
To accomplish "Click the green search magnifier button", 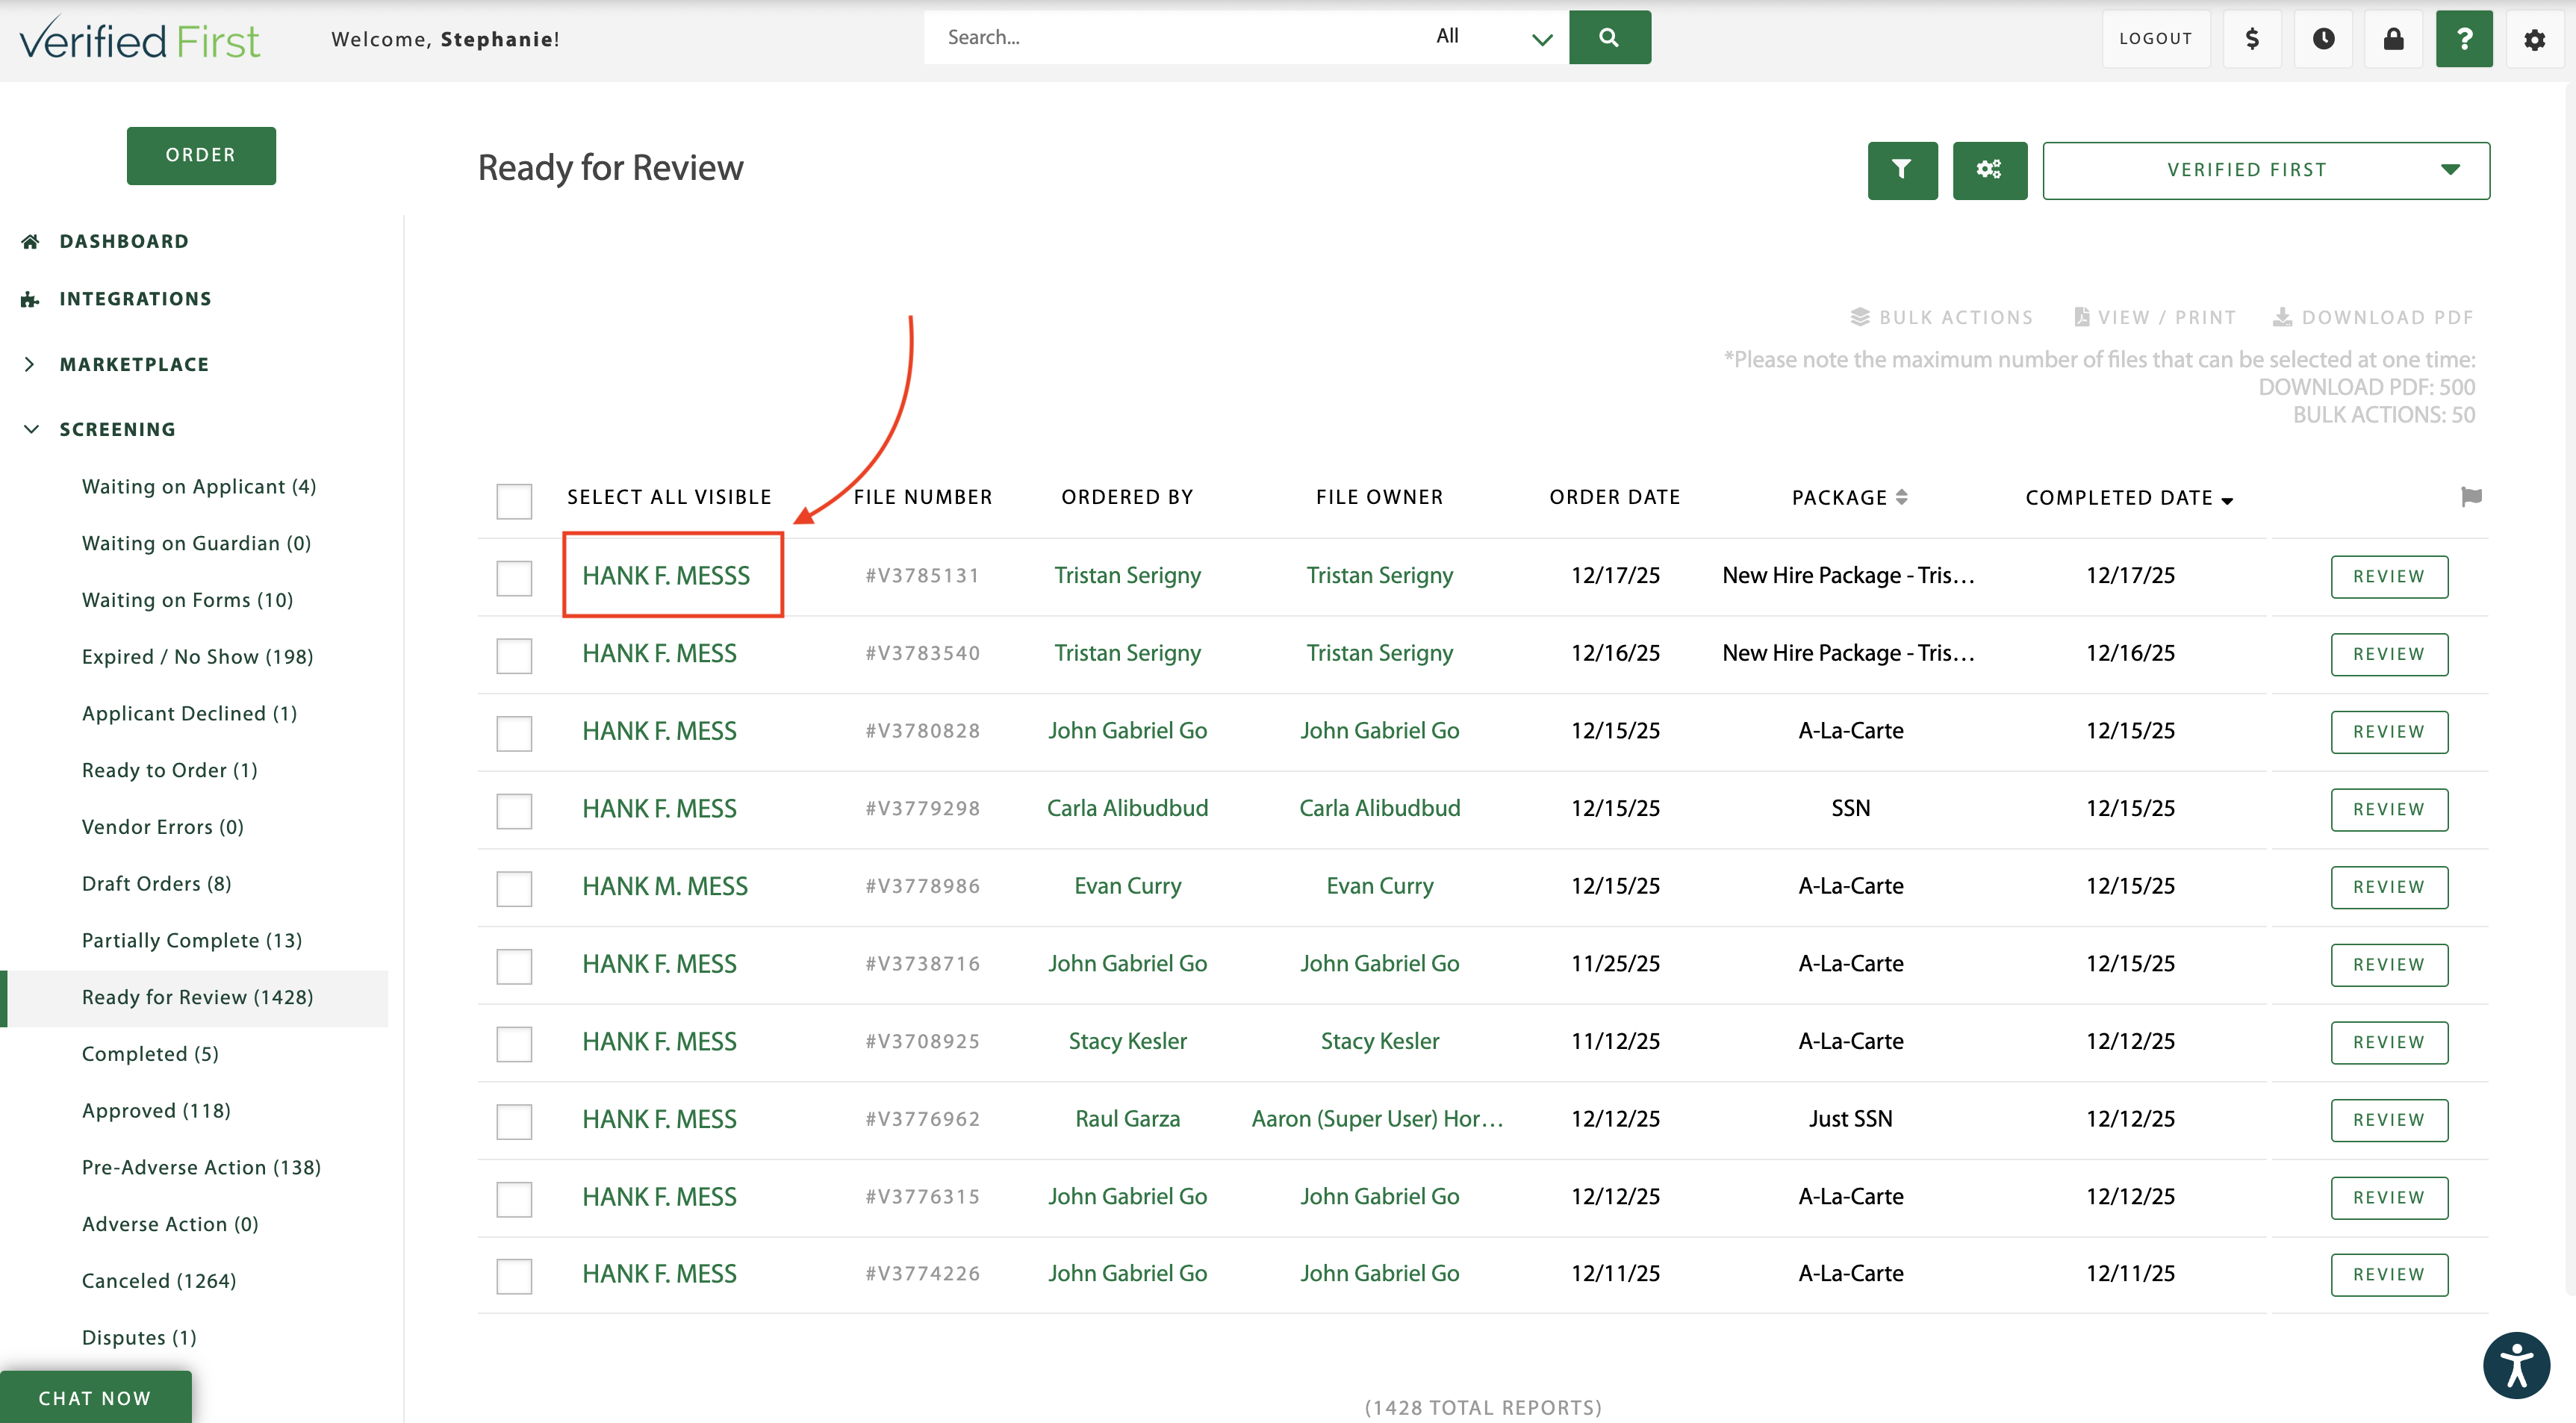I will [x=1609, y=37].
